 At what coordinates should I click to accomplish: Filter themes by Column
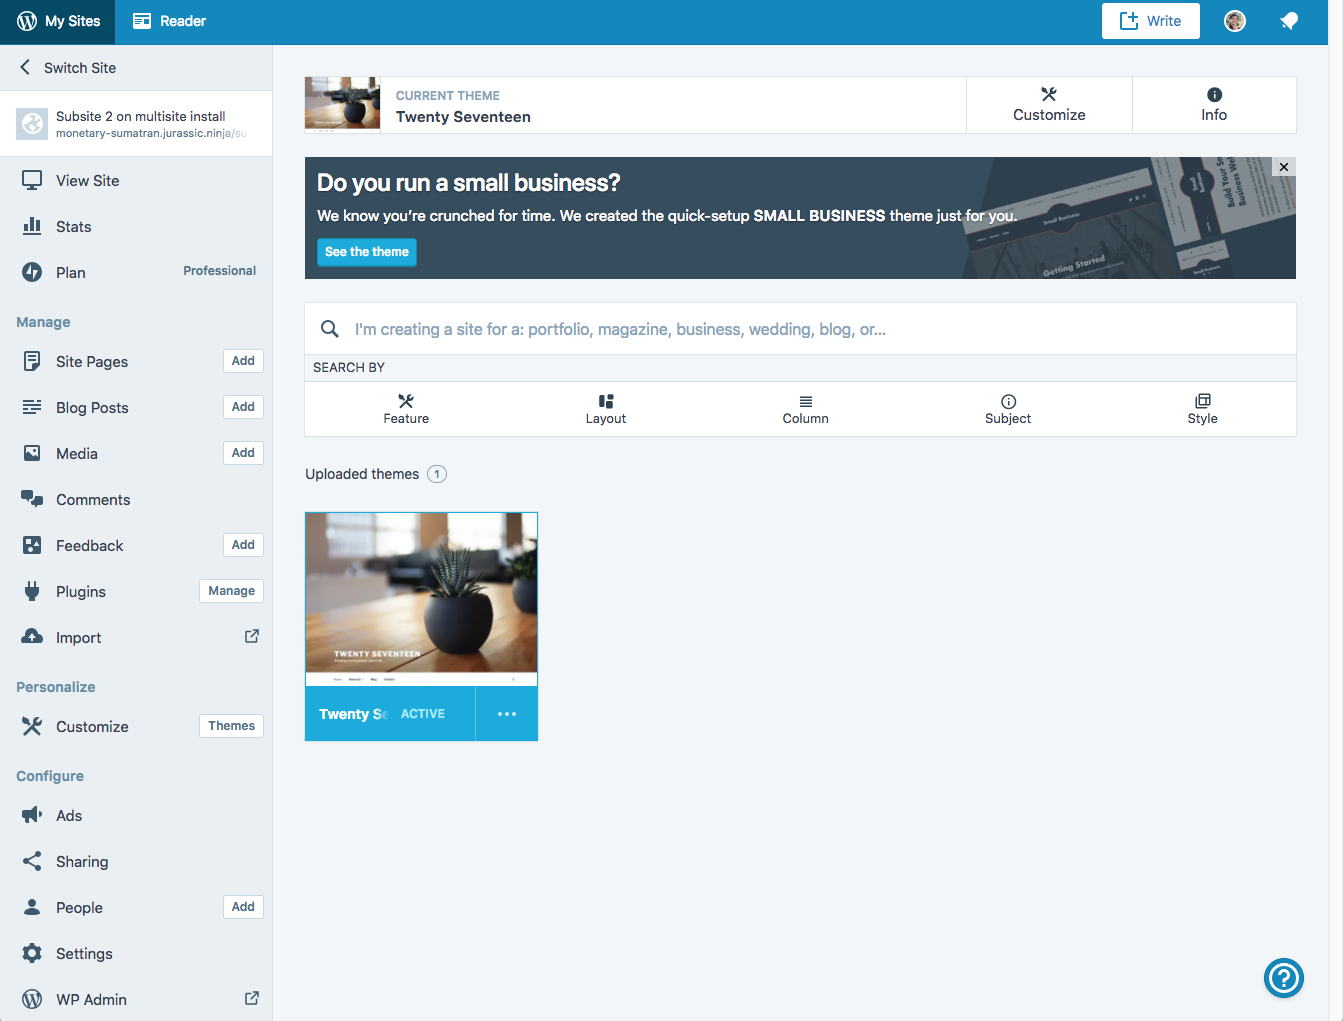pos(806,409)
